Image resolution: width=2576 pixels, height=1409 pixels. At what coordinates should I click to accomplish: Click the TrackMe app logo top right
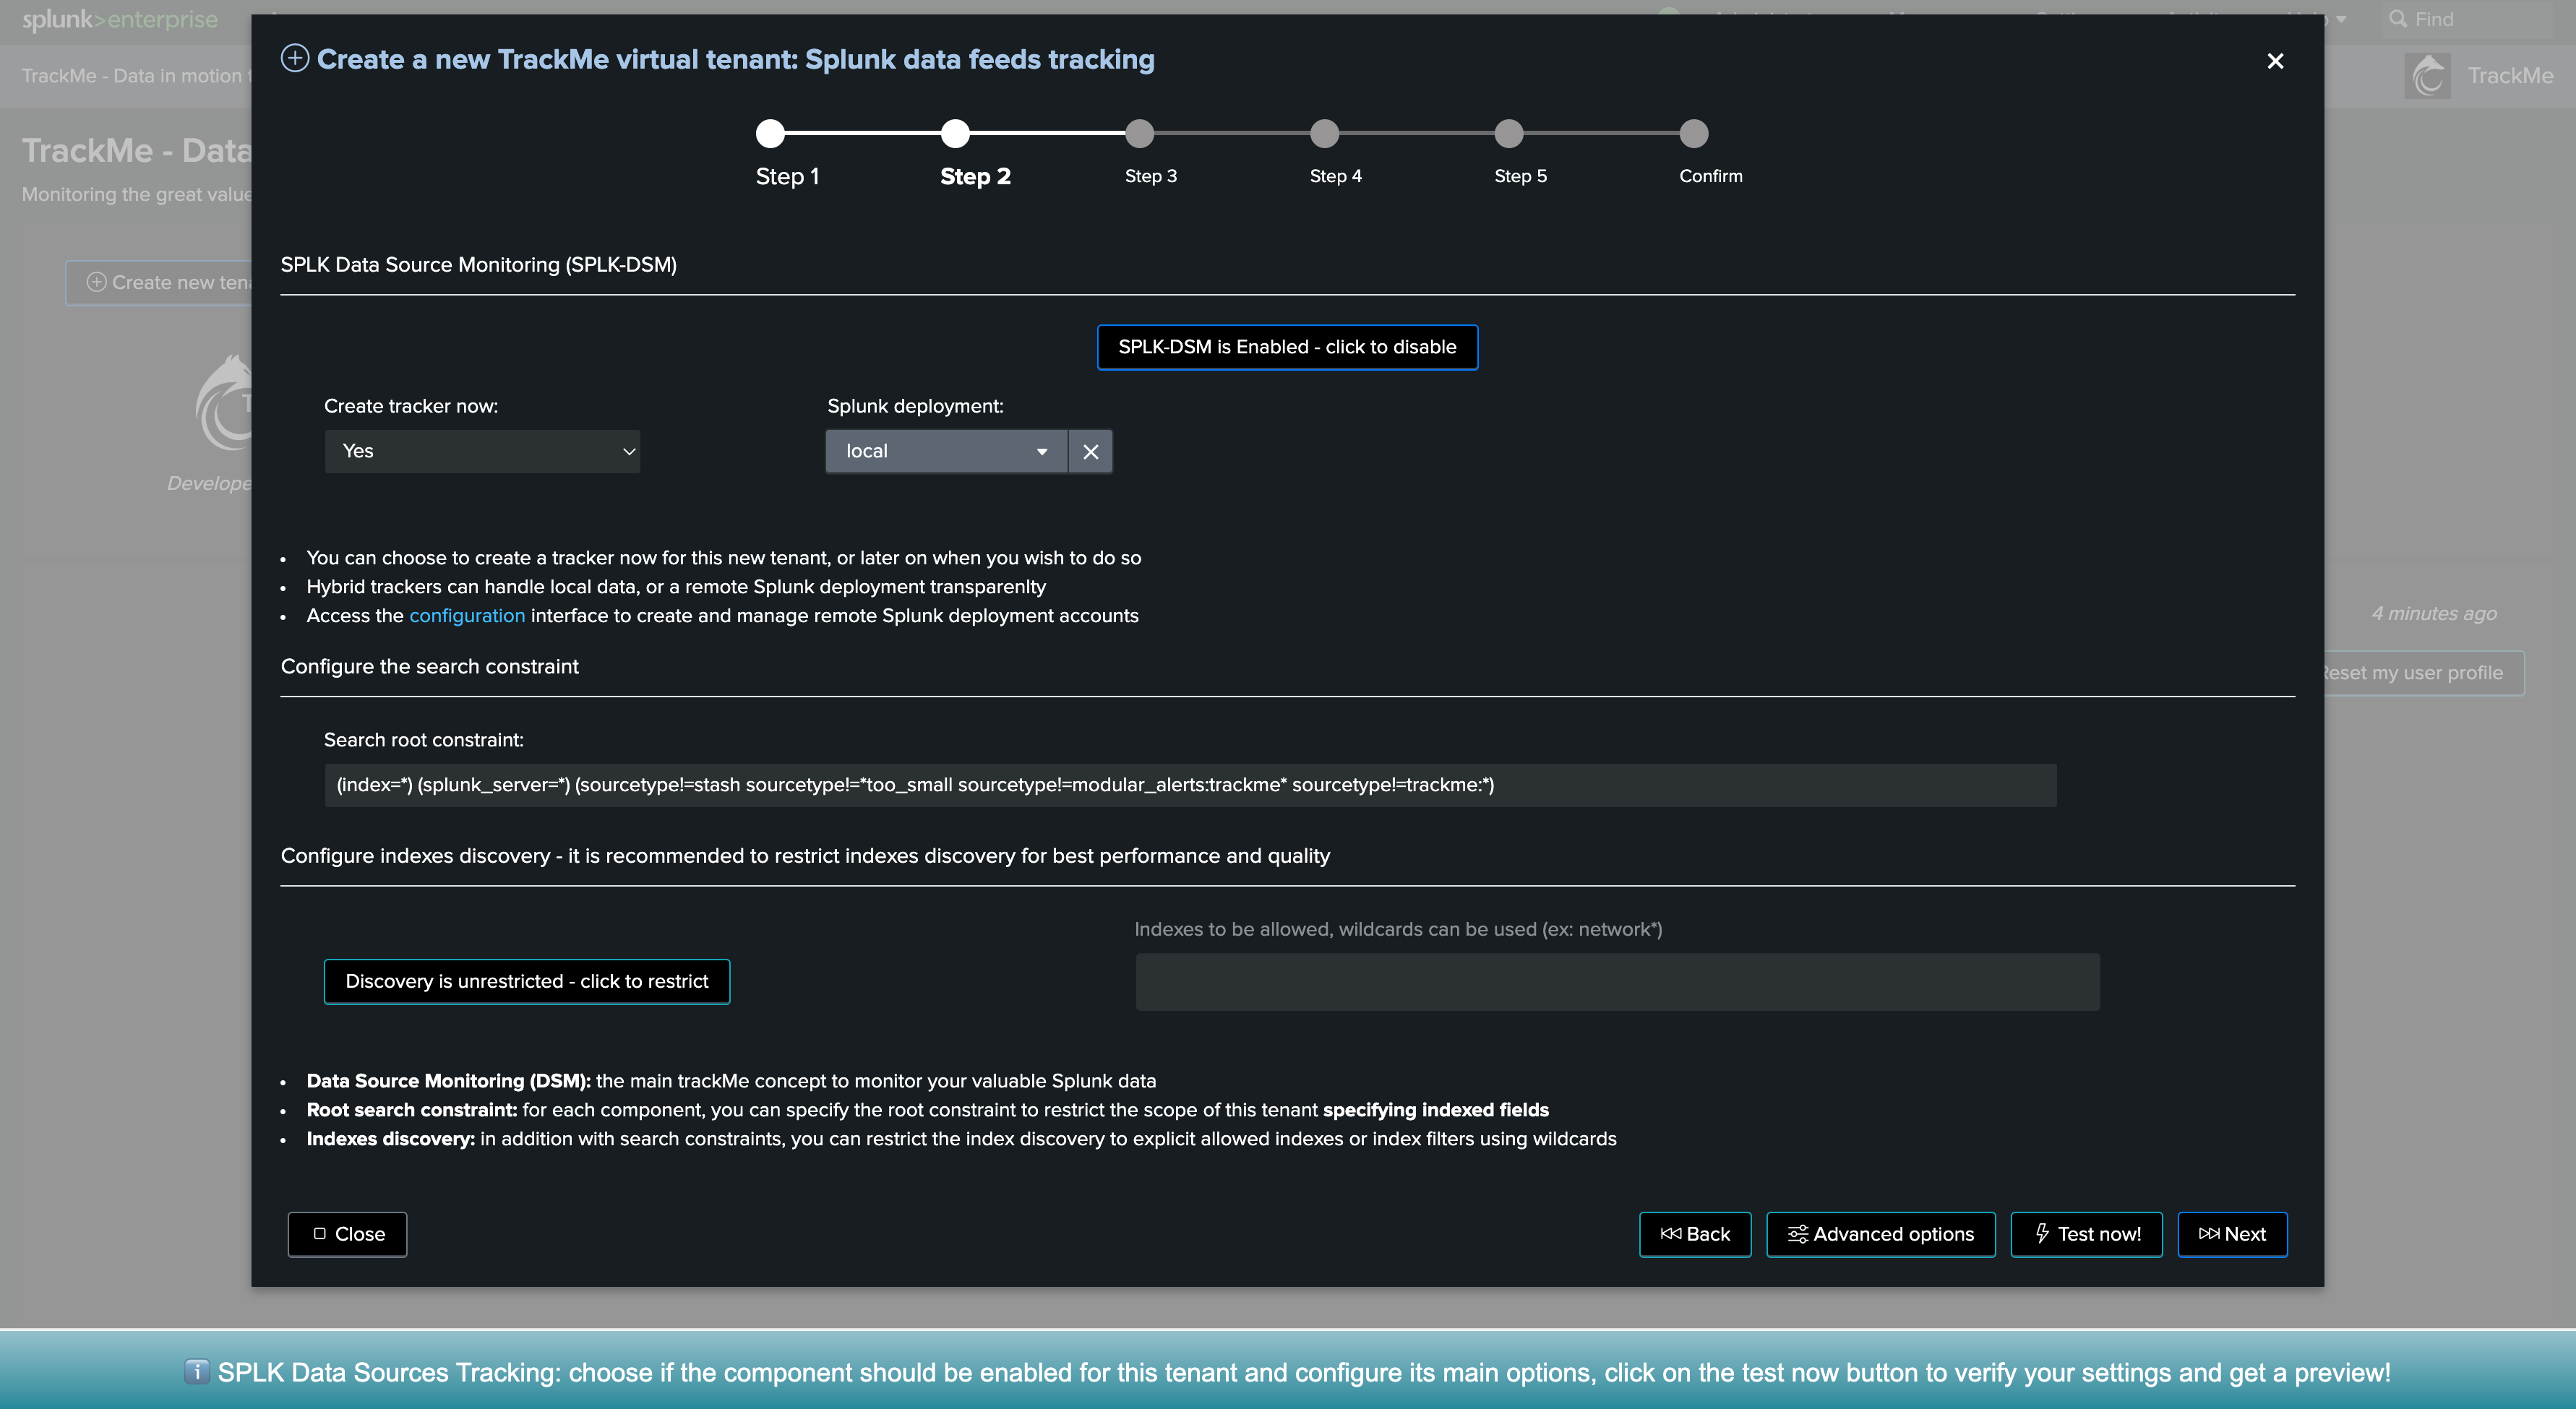coord(2427,75)
